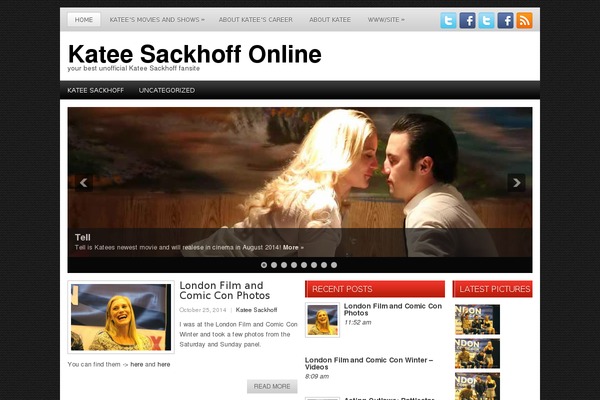The height and width of the screenshot is (400, 600).
Task: Go to the Home menu item
Action: (x=84, y=20)
